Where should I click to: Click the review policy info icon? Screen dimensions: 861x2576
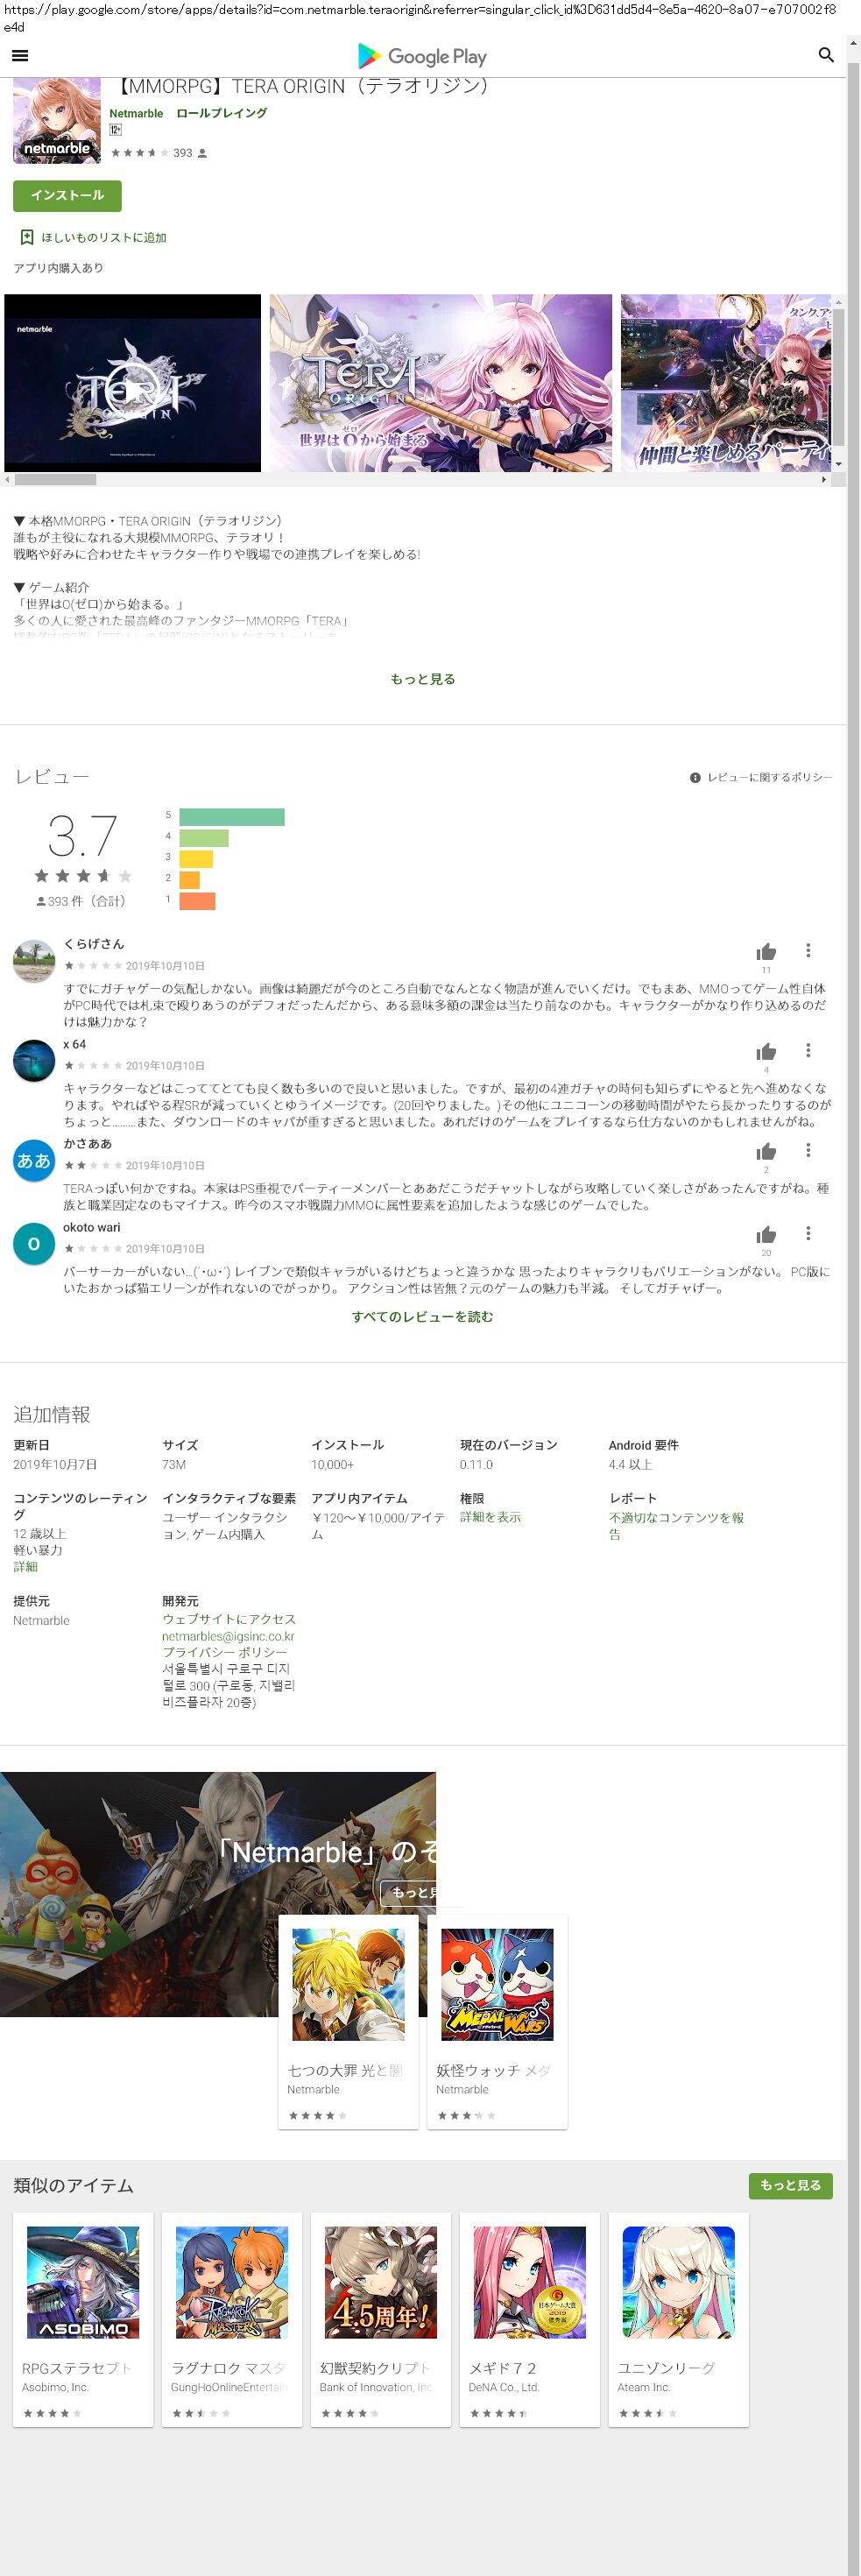(695, 777)
